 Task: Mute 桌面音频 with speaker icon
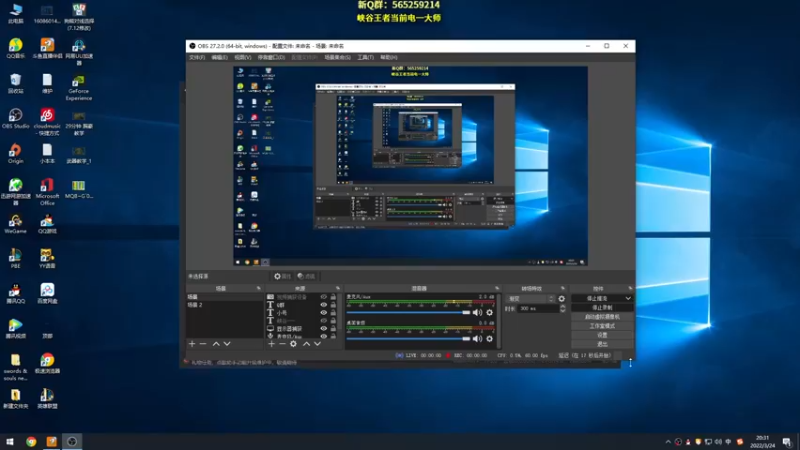477,339
